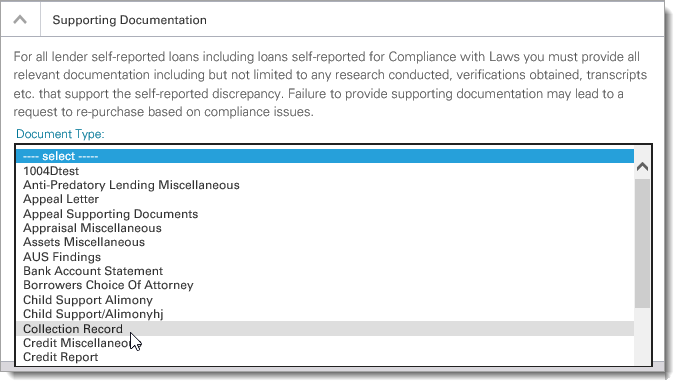Choose Appeal Supporting Documents option
The image size is (680, 387).
(x=325, y=214)
